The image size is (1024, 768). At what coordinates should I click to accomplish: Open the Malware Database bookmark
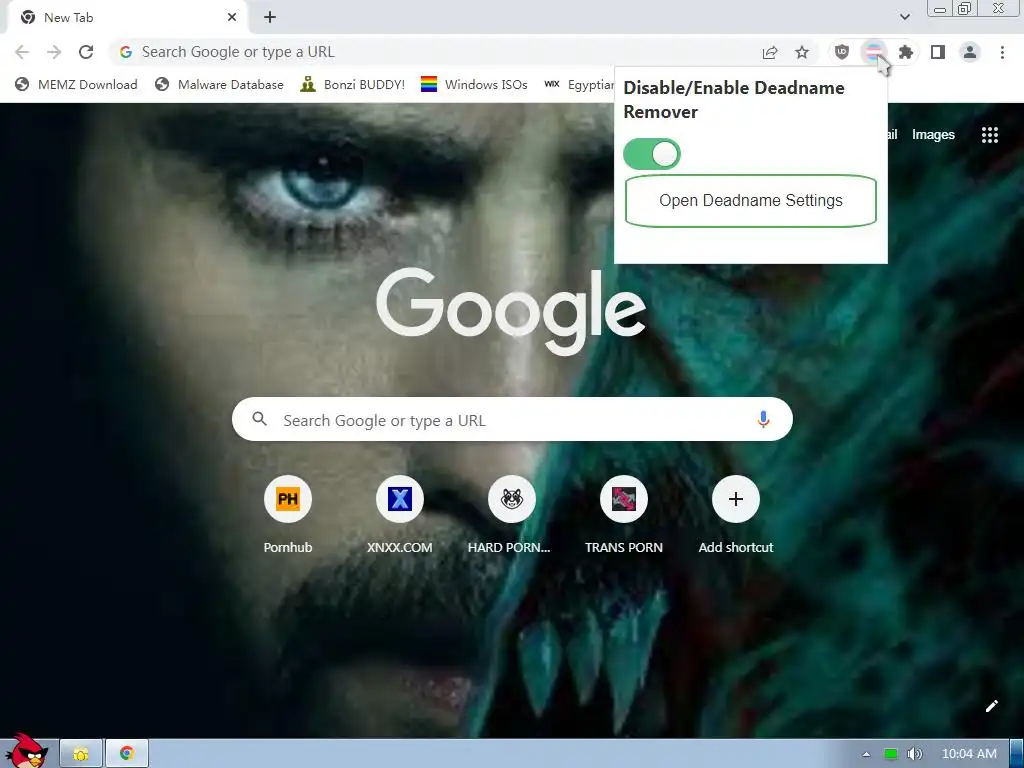click(x=219, y=84)
